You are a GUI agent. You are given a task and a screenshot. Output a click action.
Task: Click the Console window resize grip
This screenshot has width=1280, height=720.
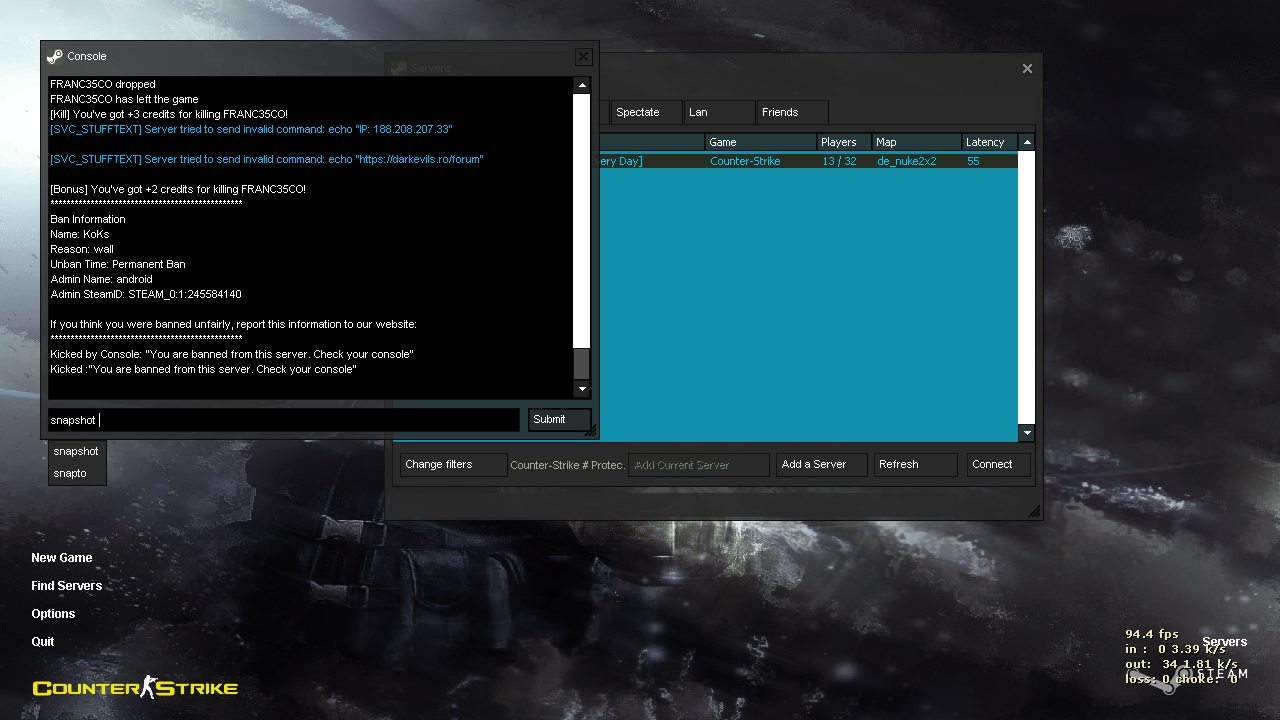[591, 430]
